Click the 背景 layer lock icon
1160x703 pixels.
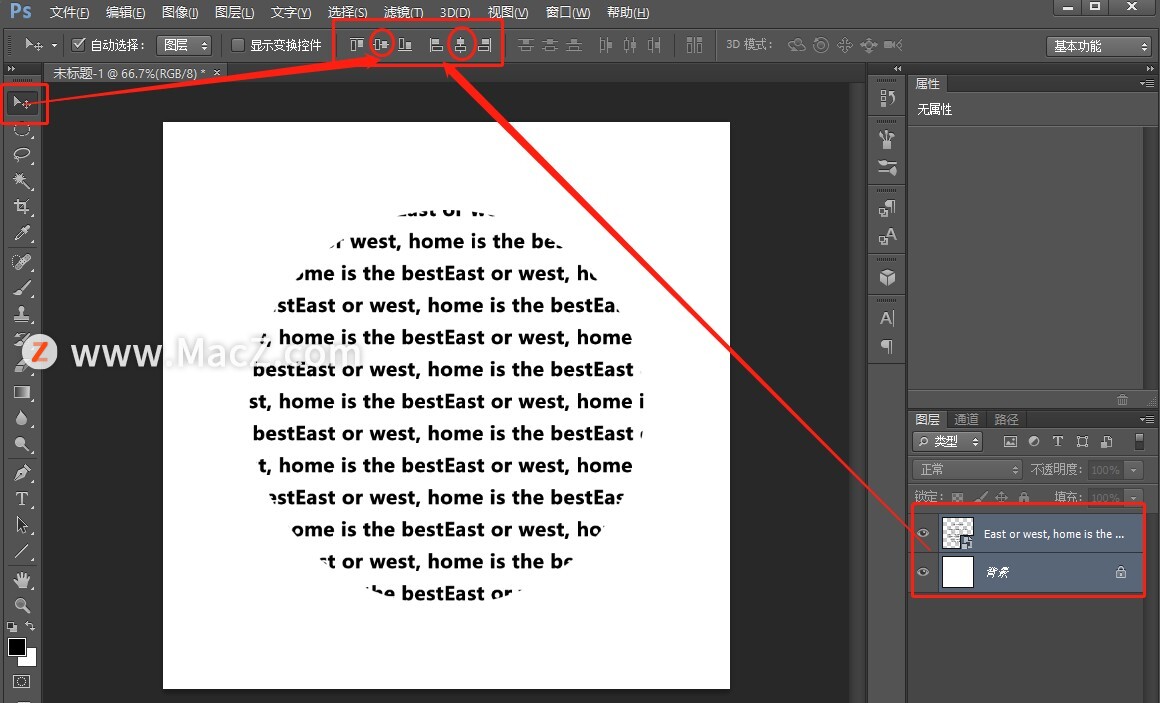click(x=1121, y=572)
